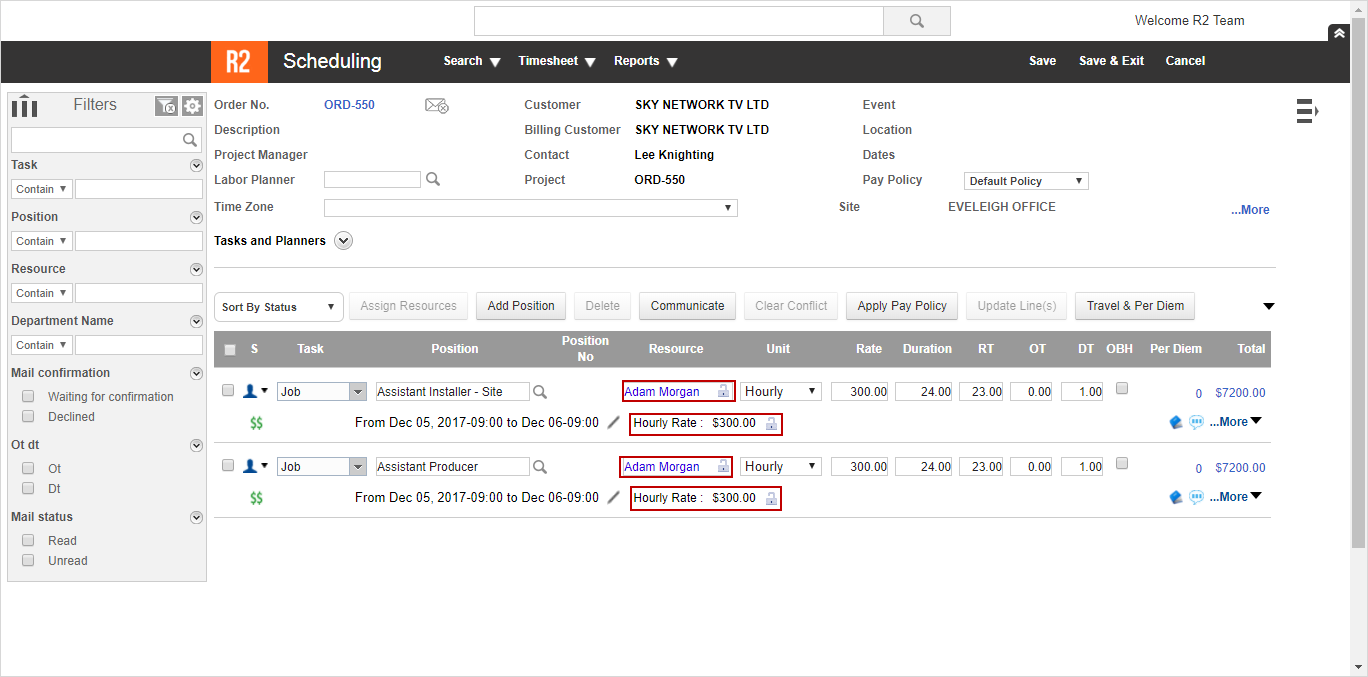Expand the Tasks and Planners section
Screen dimensions: 1368x677
coord(344,241)
